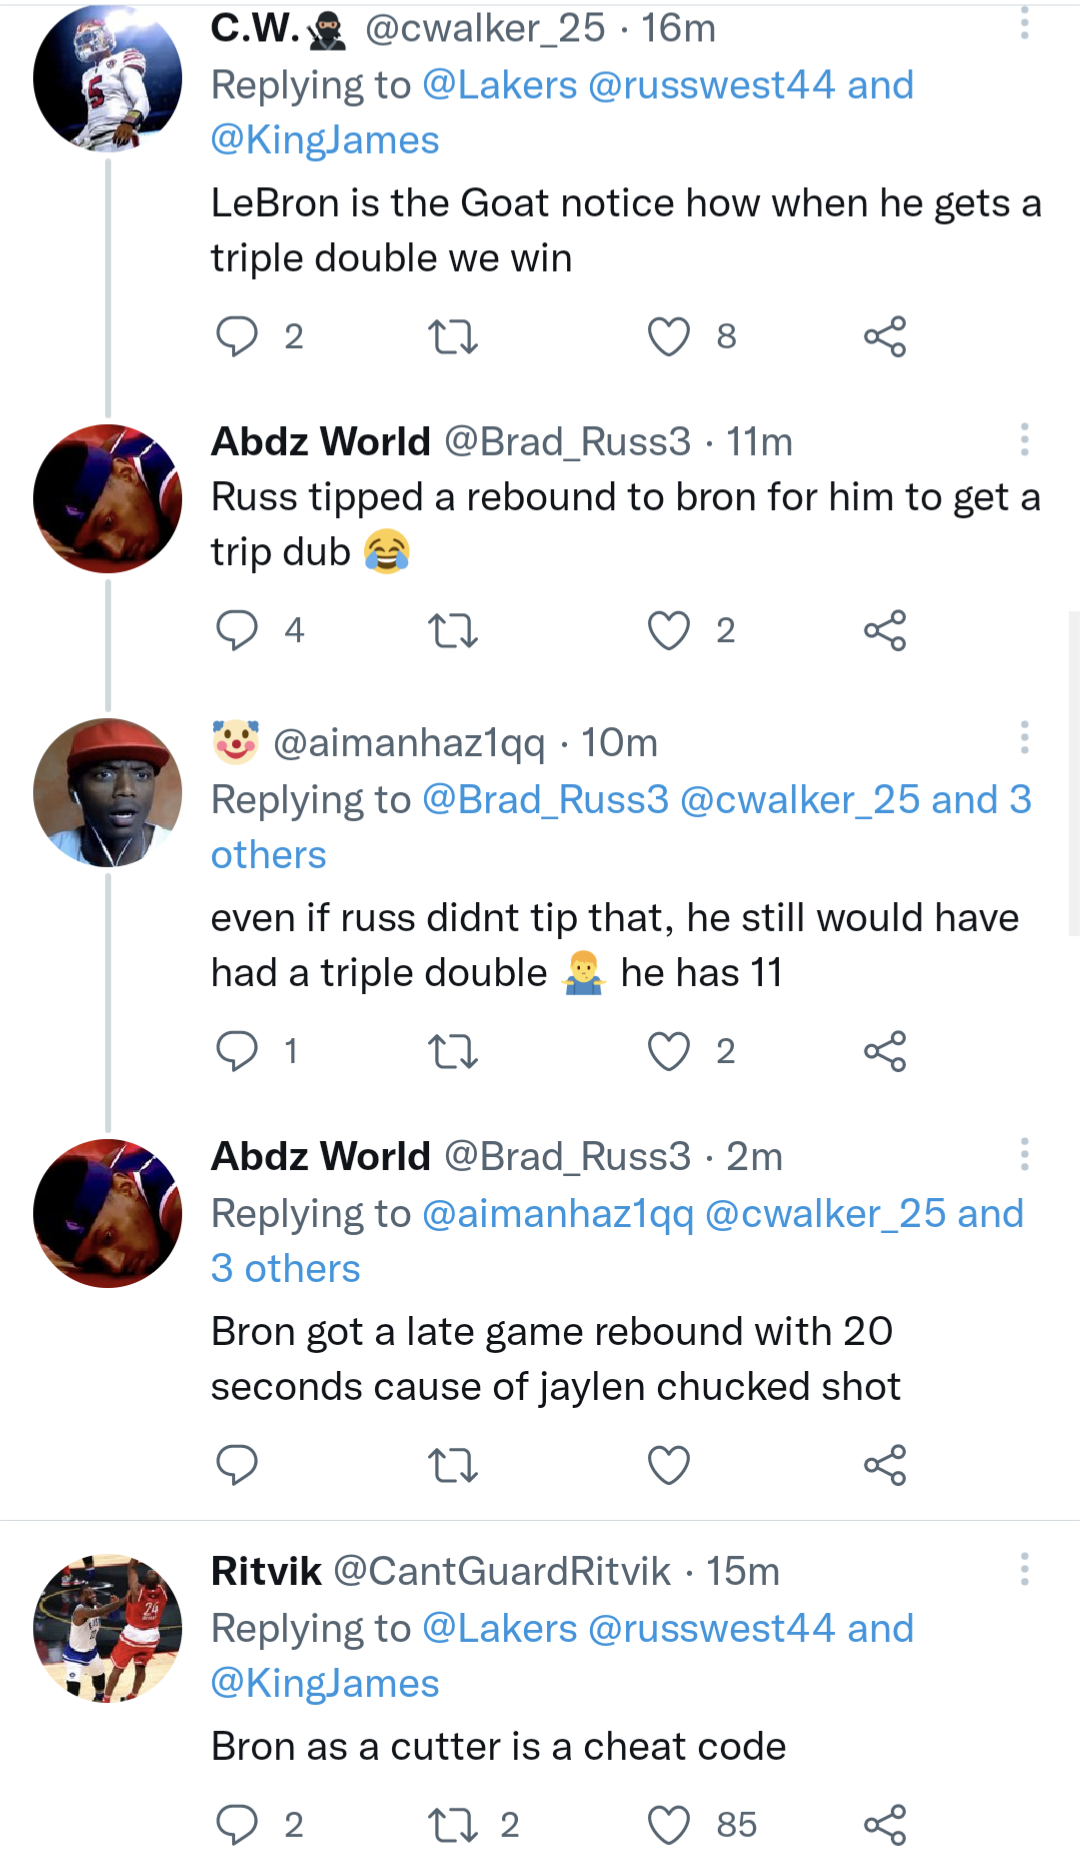
Task: Like Abdz World's late game rebound tweet
Action: point(669,1465)
